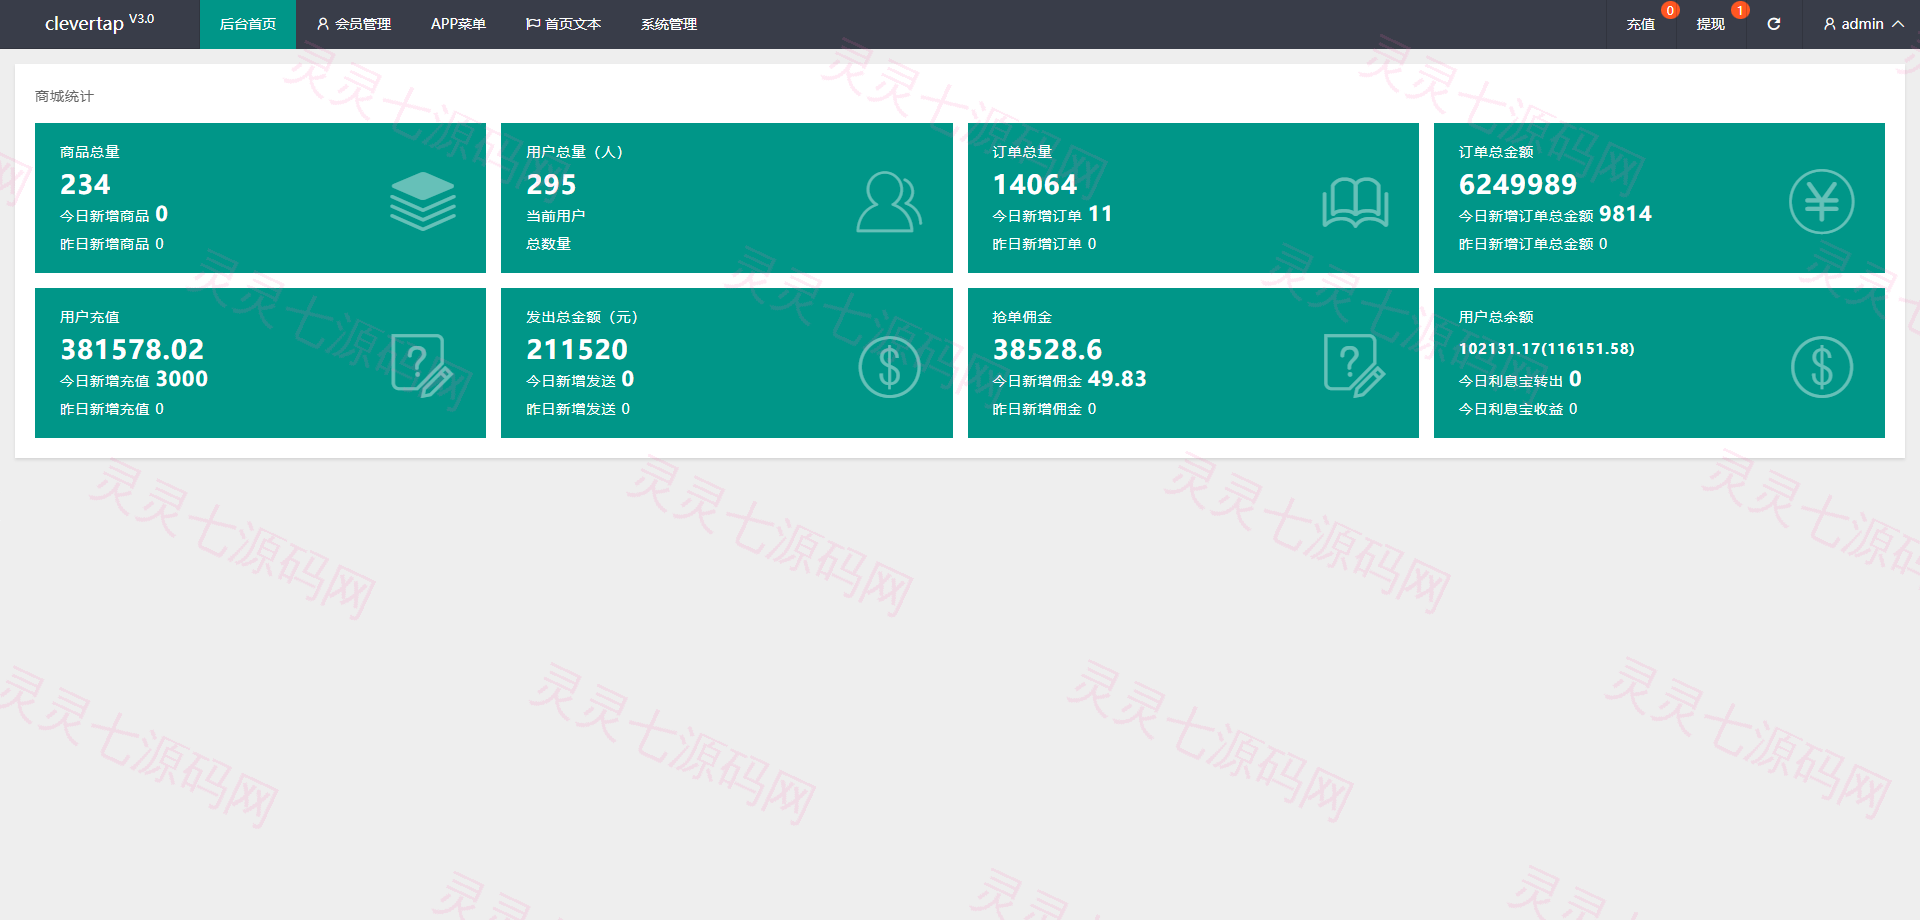Open the APP菜单 menu
Viewport: 1920px width, 920px height.
pyautogui.click(x=458, y=24)
